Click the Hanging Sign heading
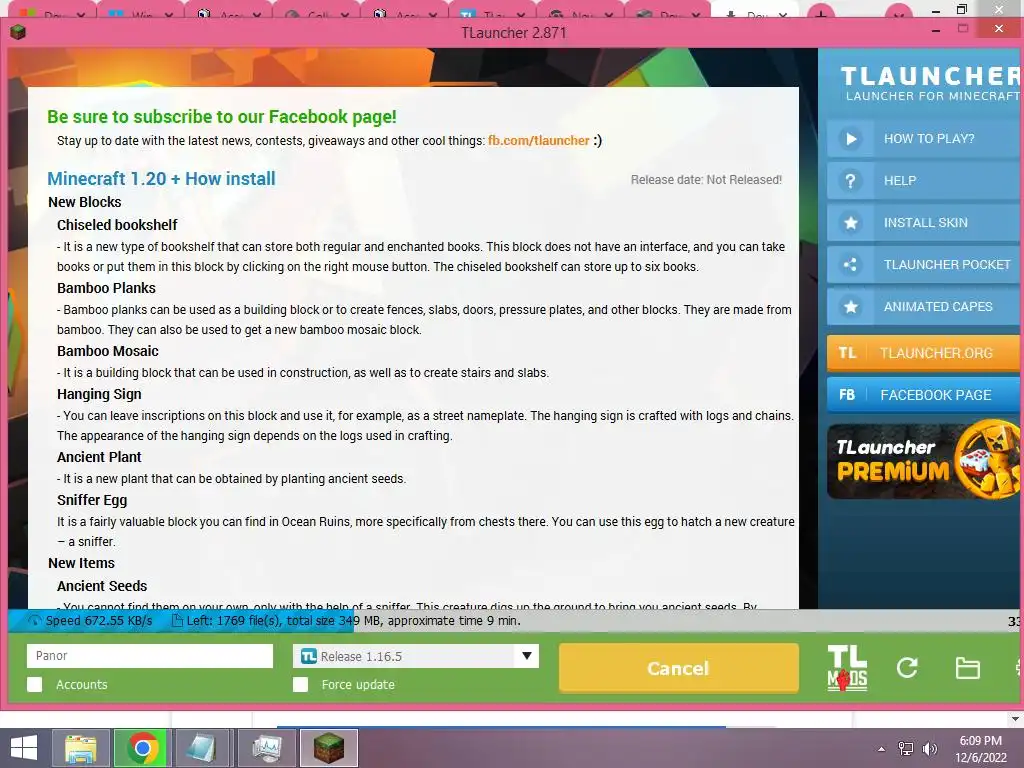The width and height of the screenshot is (1024, 768). pyautogui.click(x=99, y=394)
